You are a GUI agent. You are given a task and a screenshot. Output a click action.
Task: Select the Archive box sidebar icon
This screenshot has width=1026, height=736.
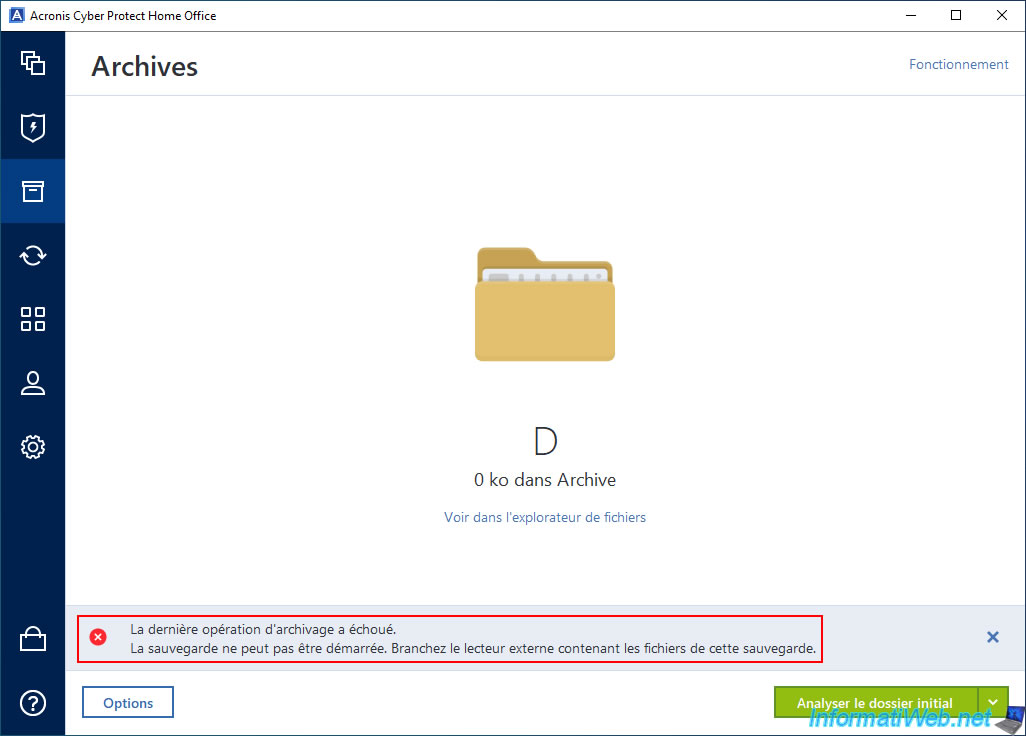pyautogui.click(x=33, y=191)
